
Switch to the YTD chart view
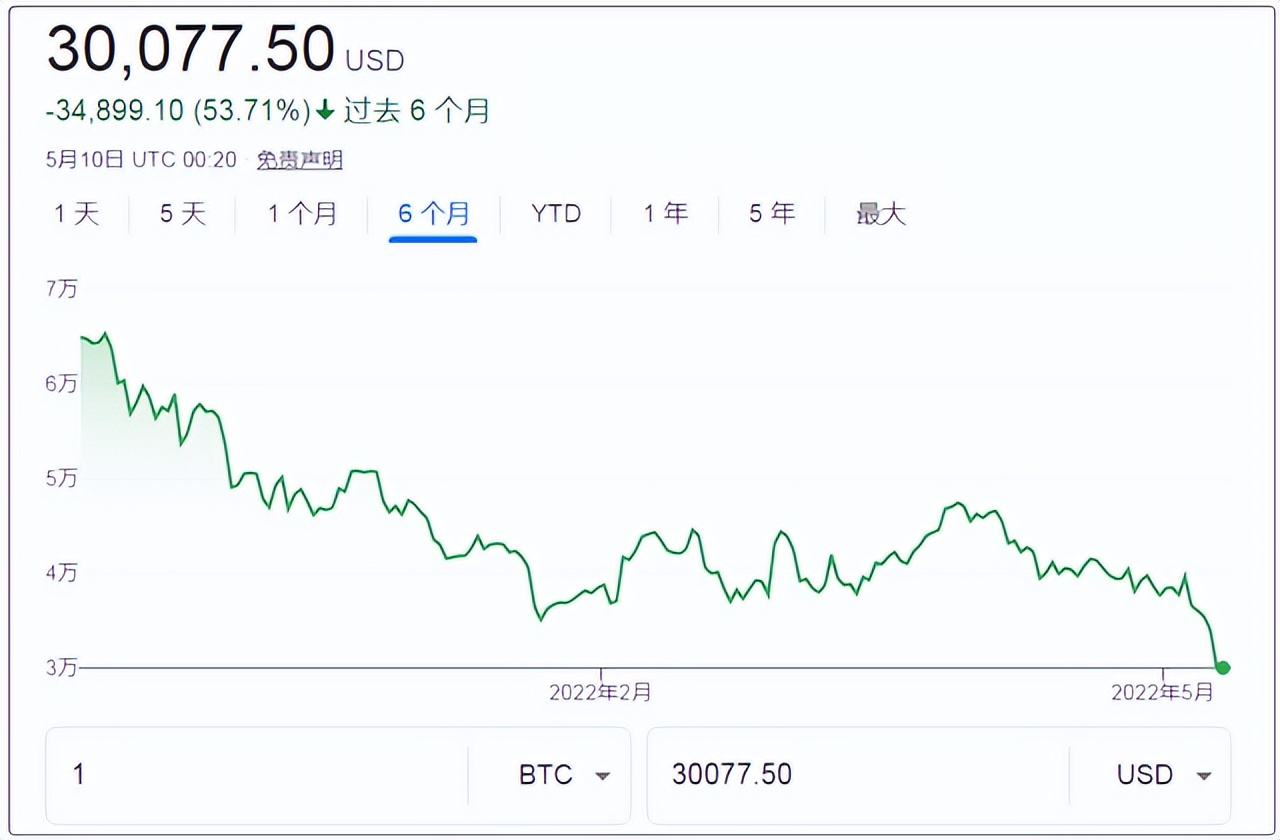tap(556, 213)
